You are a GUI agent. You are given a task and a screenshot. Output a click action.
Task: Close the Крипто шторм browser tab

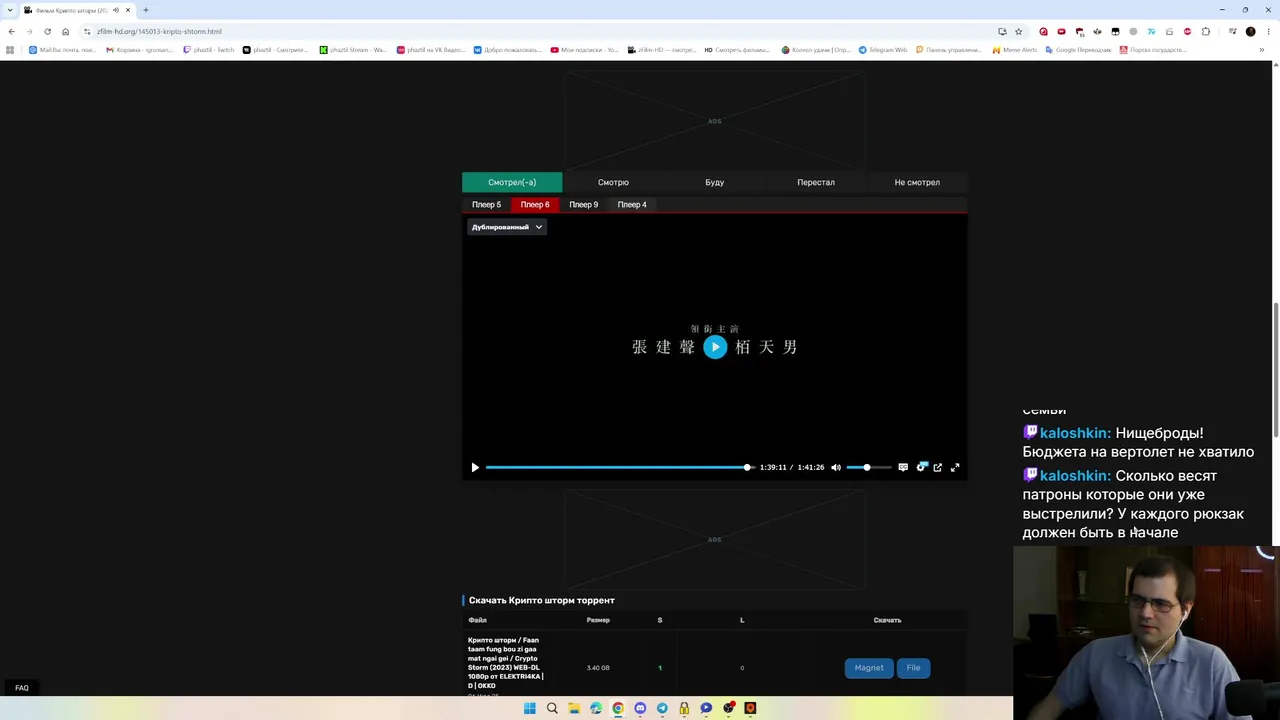coord(128,10)
